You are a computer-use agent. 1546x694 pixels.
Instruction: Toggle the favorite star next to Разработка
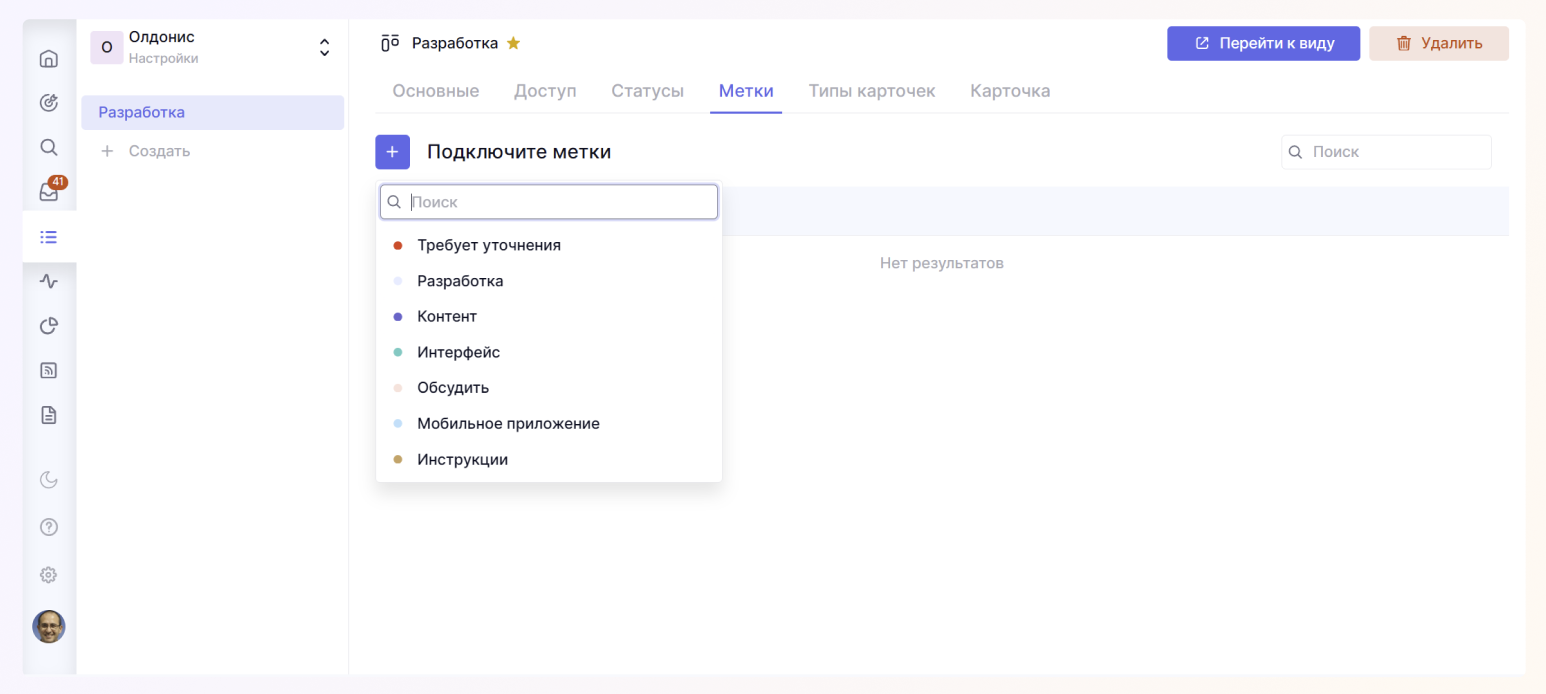tap(513, 43)
